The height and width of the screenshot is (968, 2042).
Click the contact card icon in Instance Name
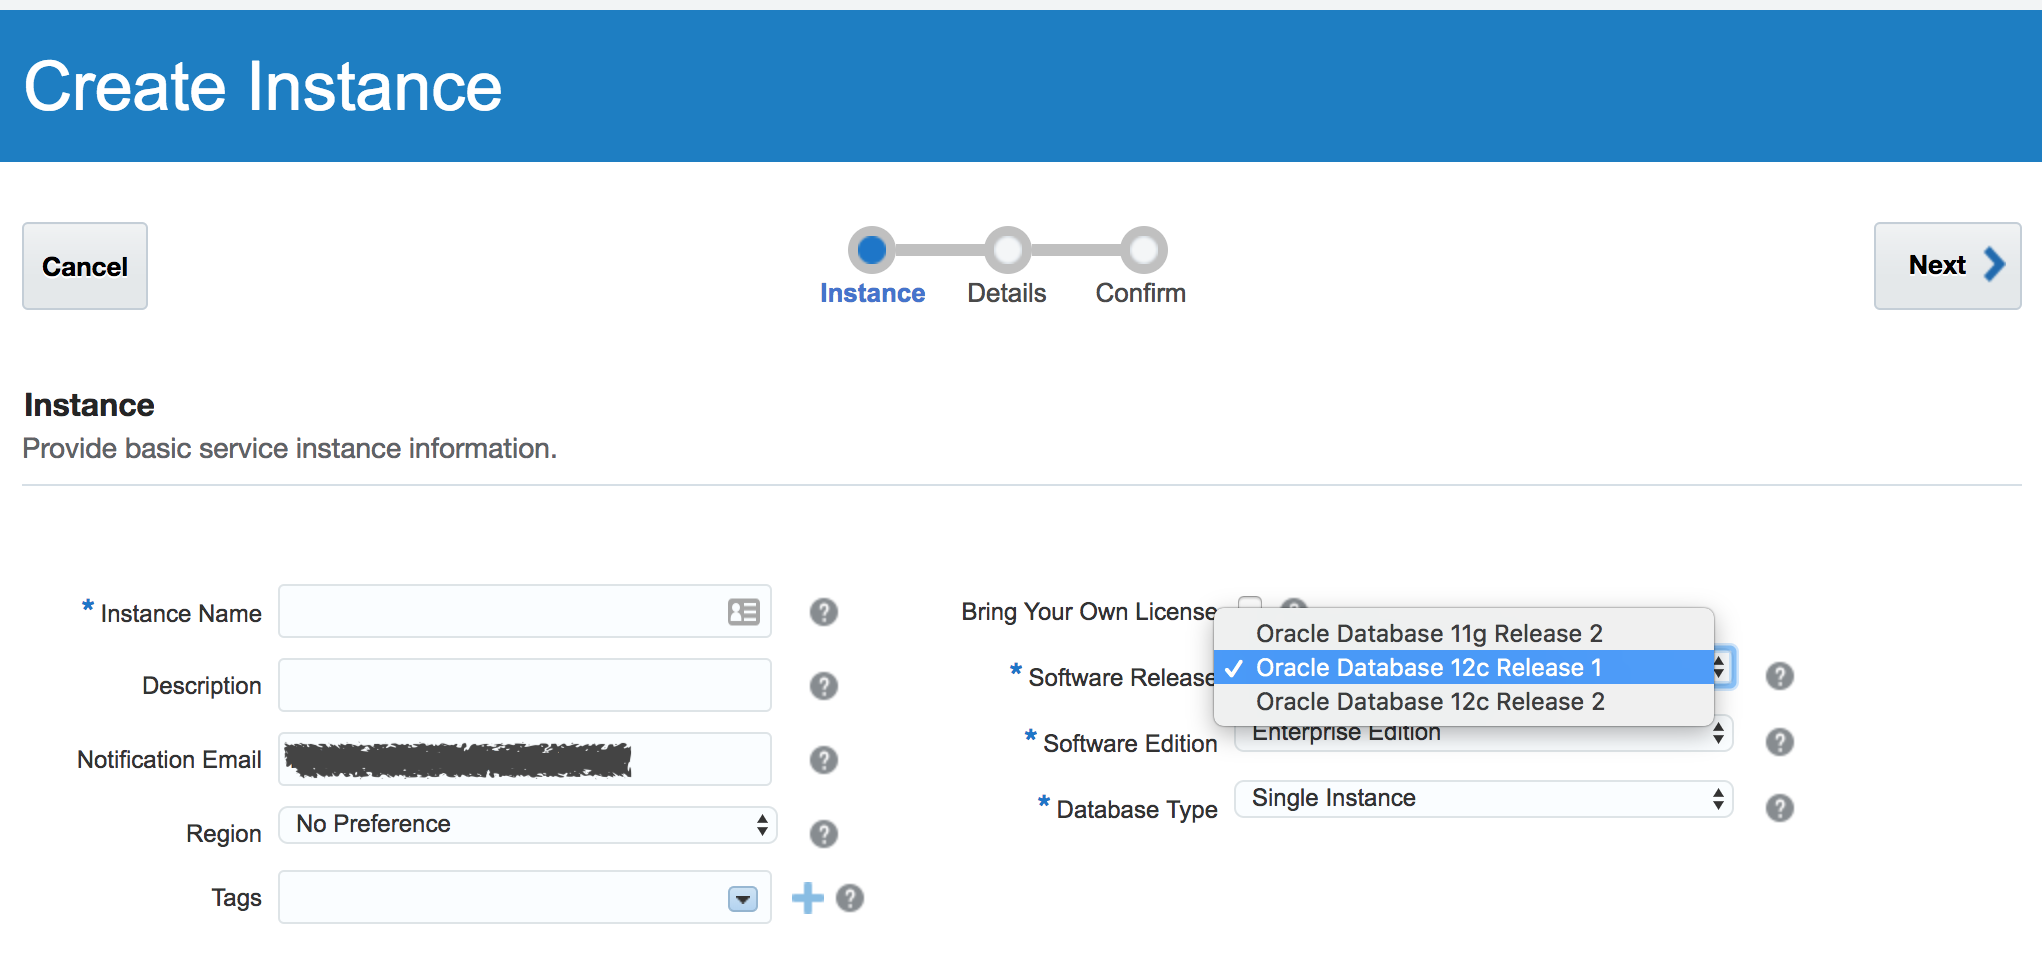pos(743,612)
